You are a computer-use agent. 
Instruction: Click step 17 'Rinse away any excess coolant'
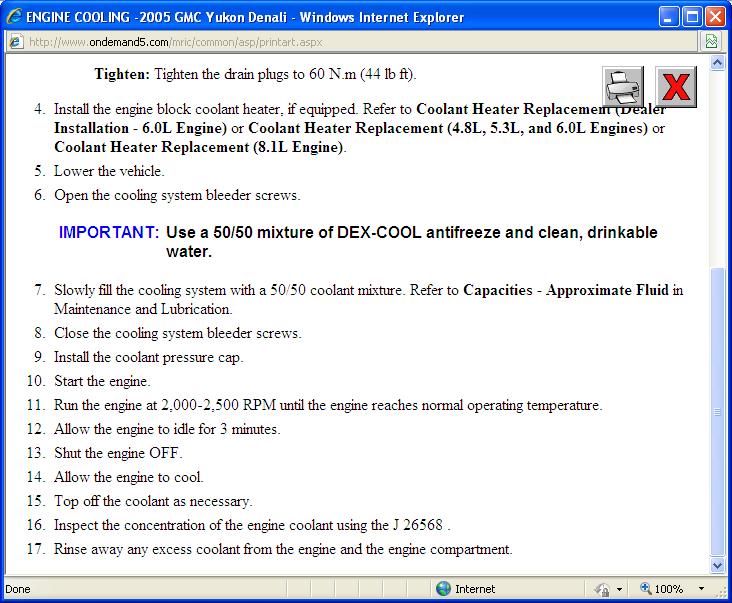point(283,549)
